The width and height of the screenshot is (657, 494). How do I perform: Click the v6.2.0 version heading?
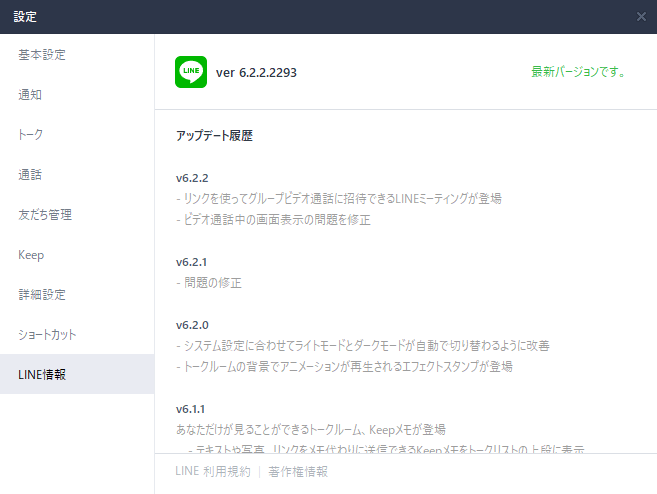[x=192, y=325]
